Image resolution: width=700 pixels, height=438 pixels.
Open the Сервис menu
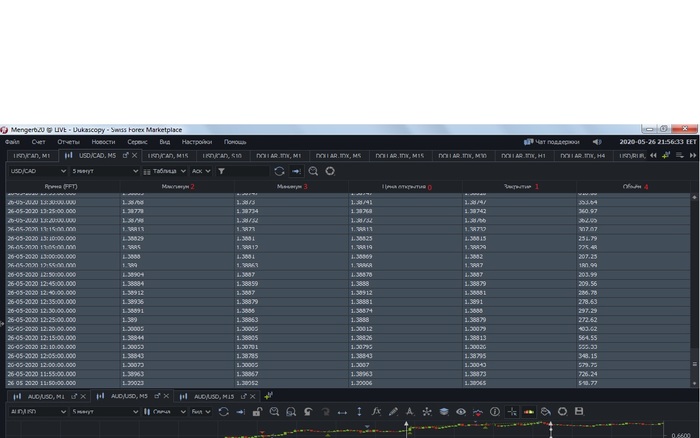coord(137,142)
